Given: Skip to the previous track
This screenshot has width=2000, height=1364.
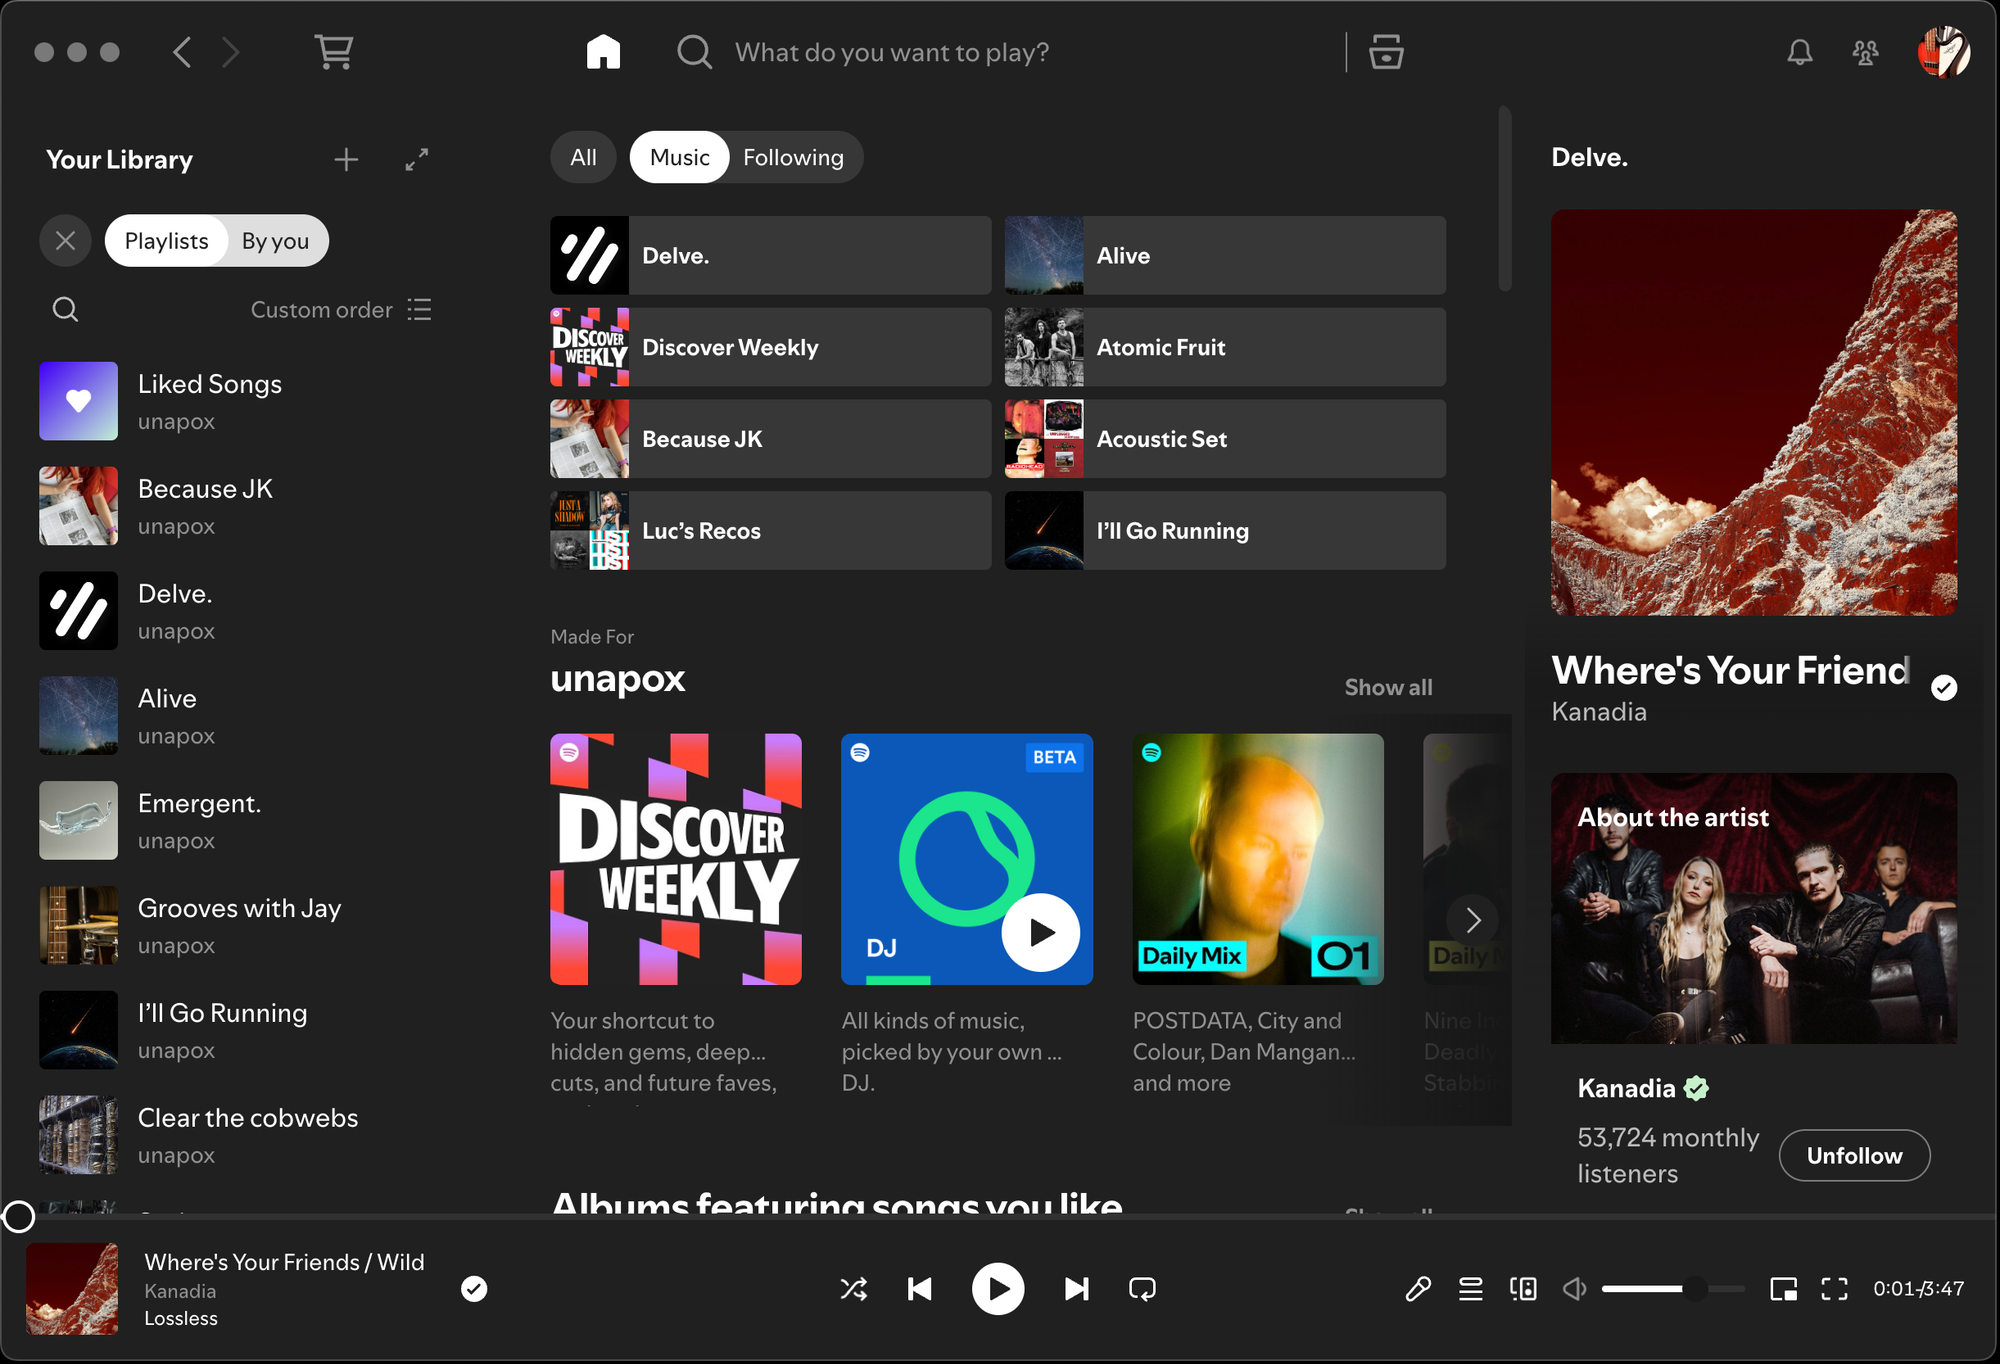Looking at the screenshot, I should click(920, 1289).
